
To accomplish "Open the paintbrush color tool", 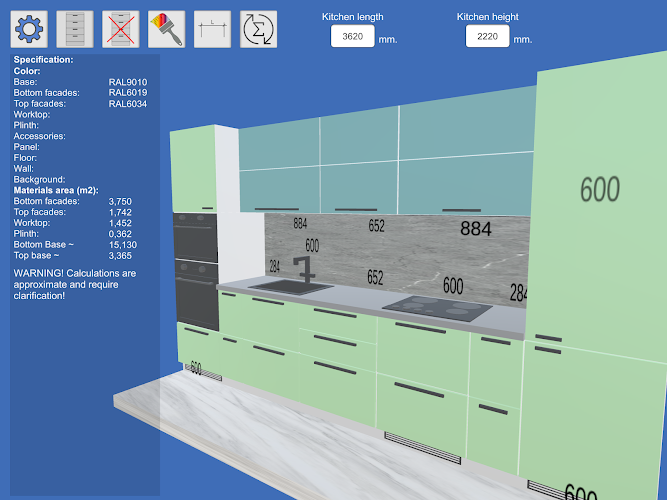I will point(167,30).
